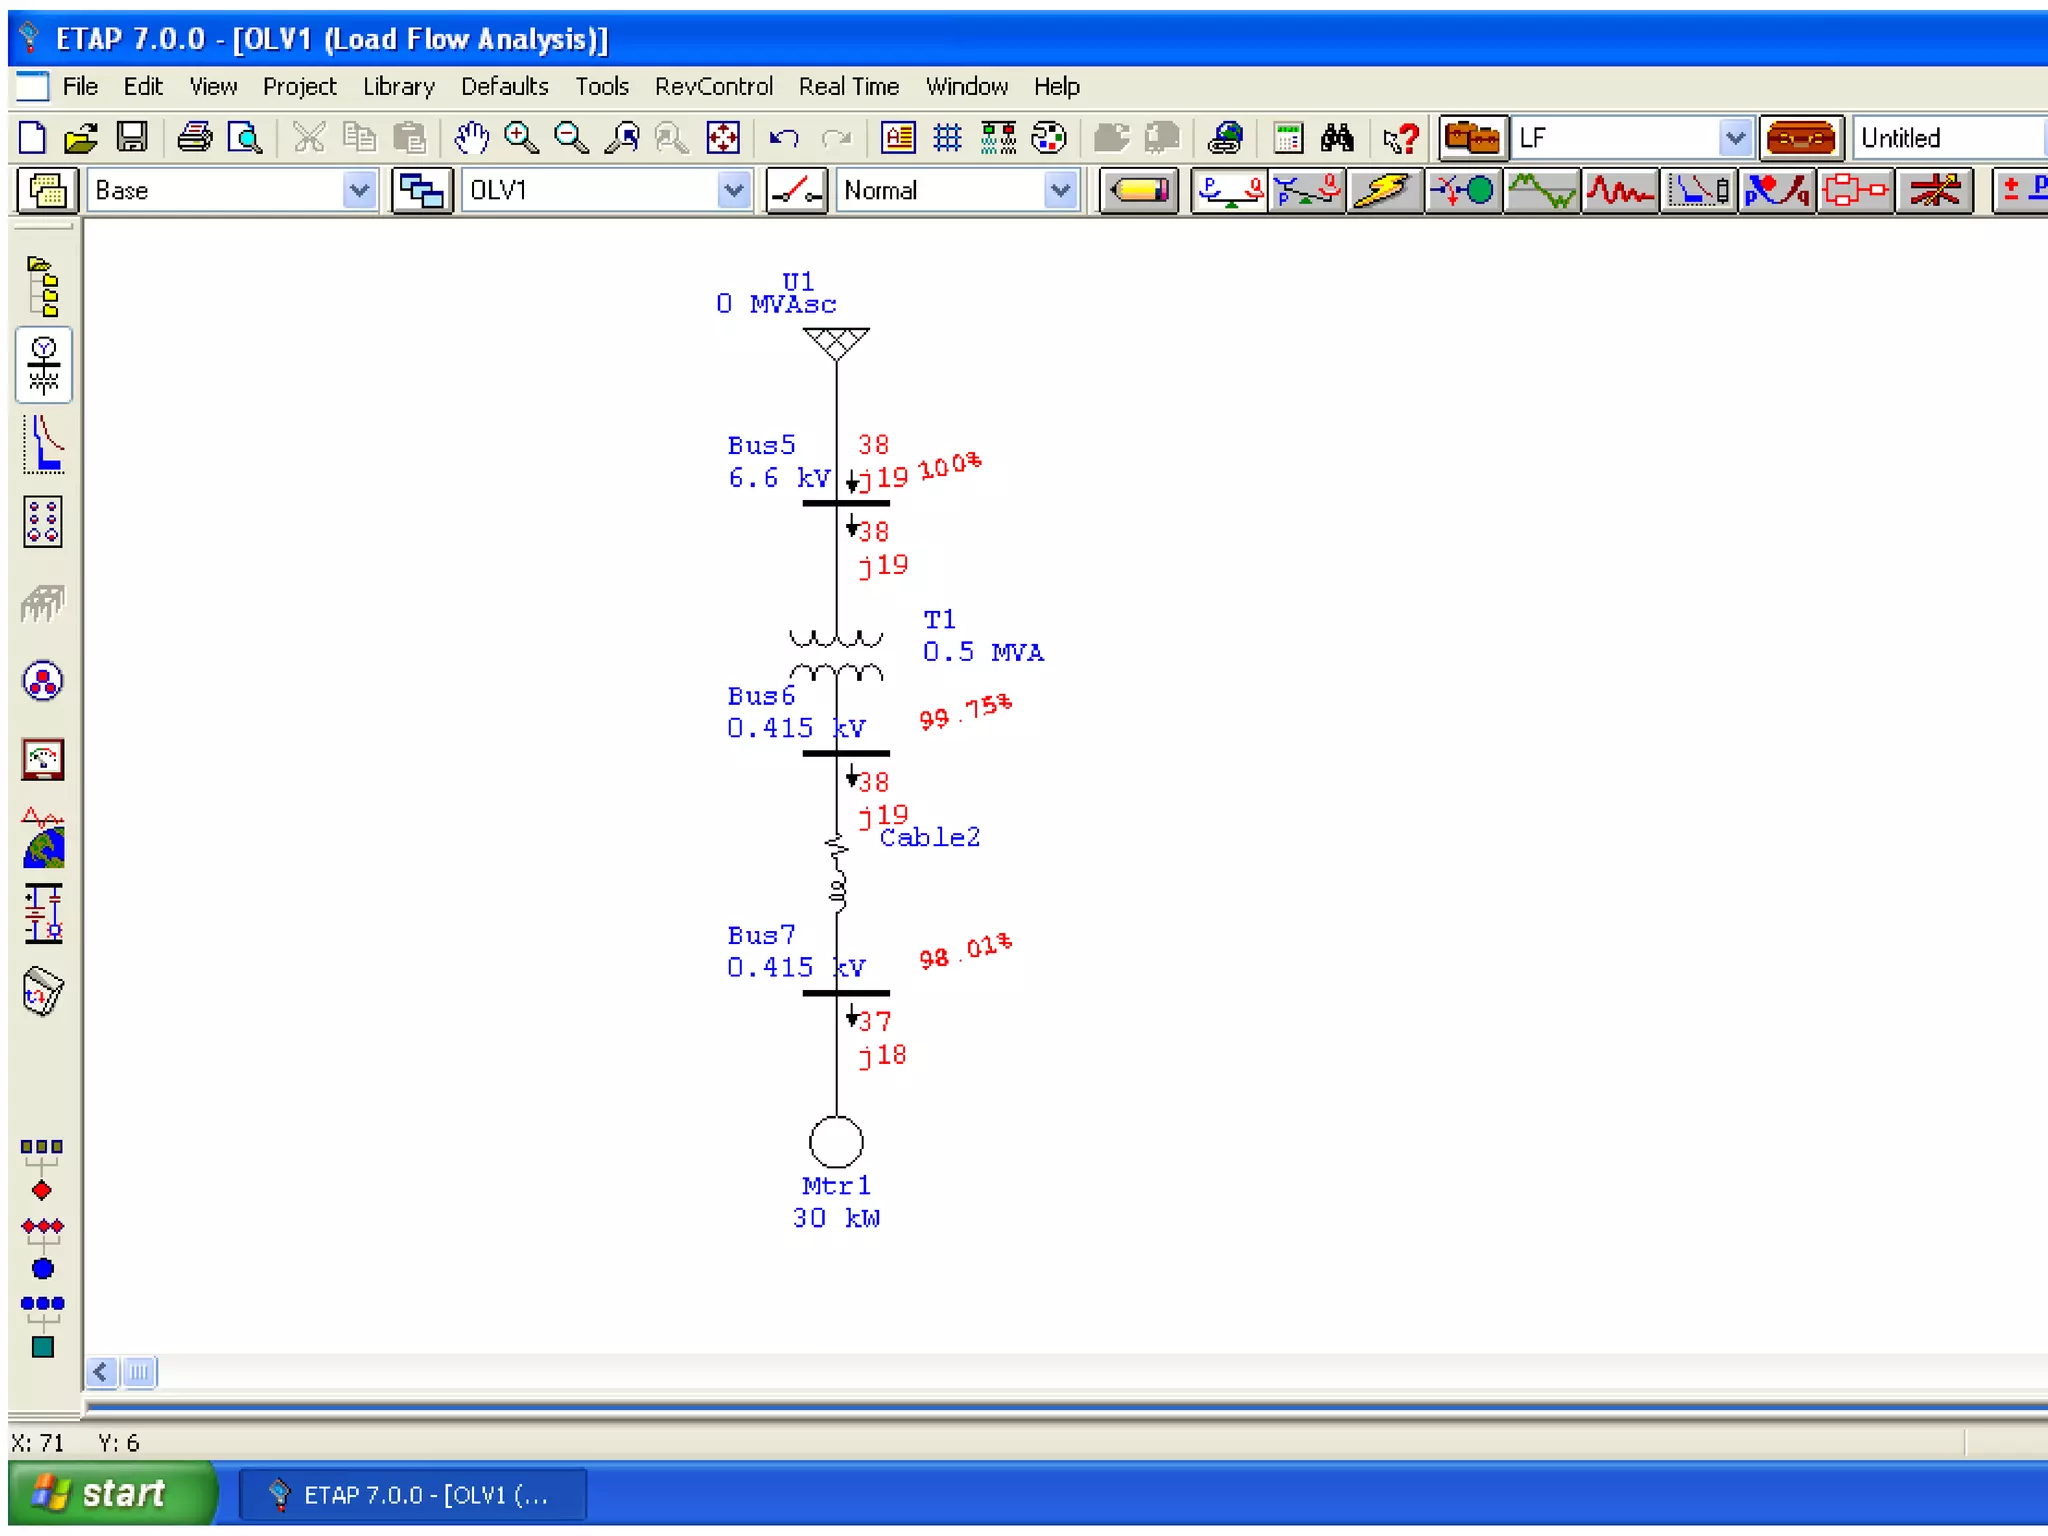The width and height of the screenshot is (2048, 1536).
Task: Click the configuration switch icon
Action: pos(797,190)
